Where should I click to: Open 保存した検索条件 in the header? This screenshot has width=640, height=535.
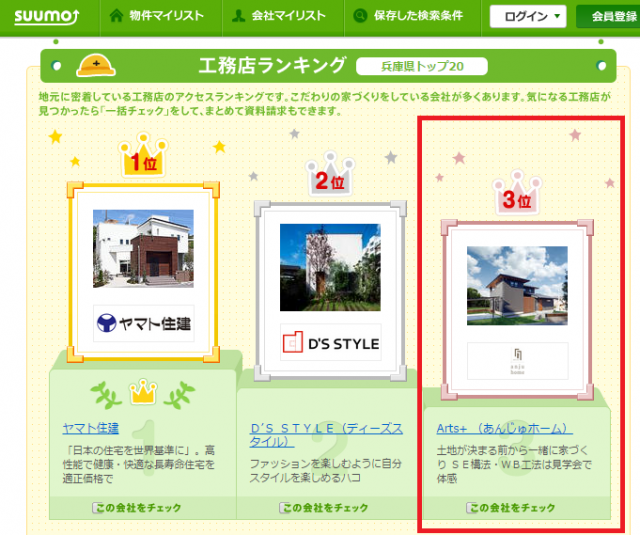point(418,16)
